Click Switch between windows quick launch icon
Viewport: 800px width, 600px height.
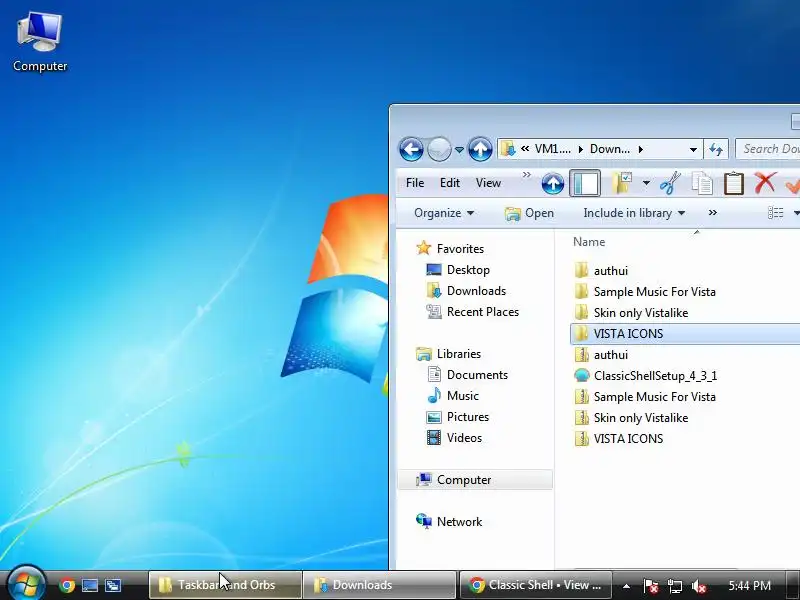coord(113,585)
